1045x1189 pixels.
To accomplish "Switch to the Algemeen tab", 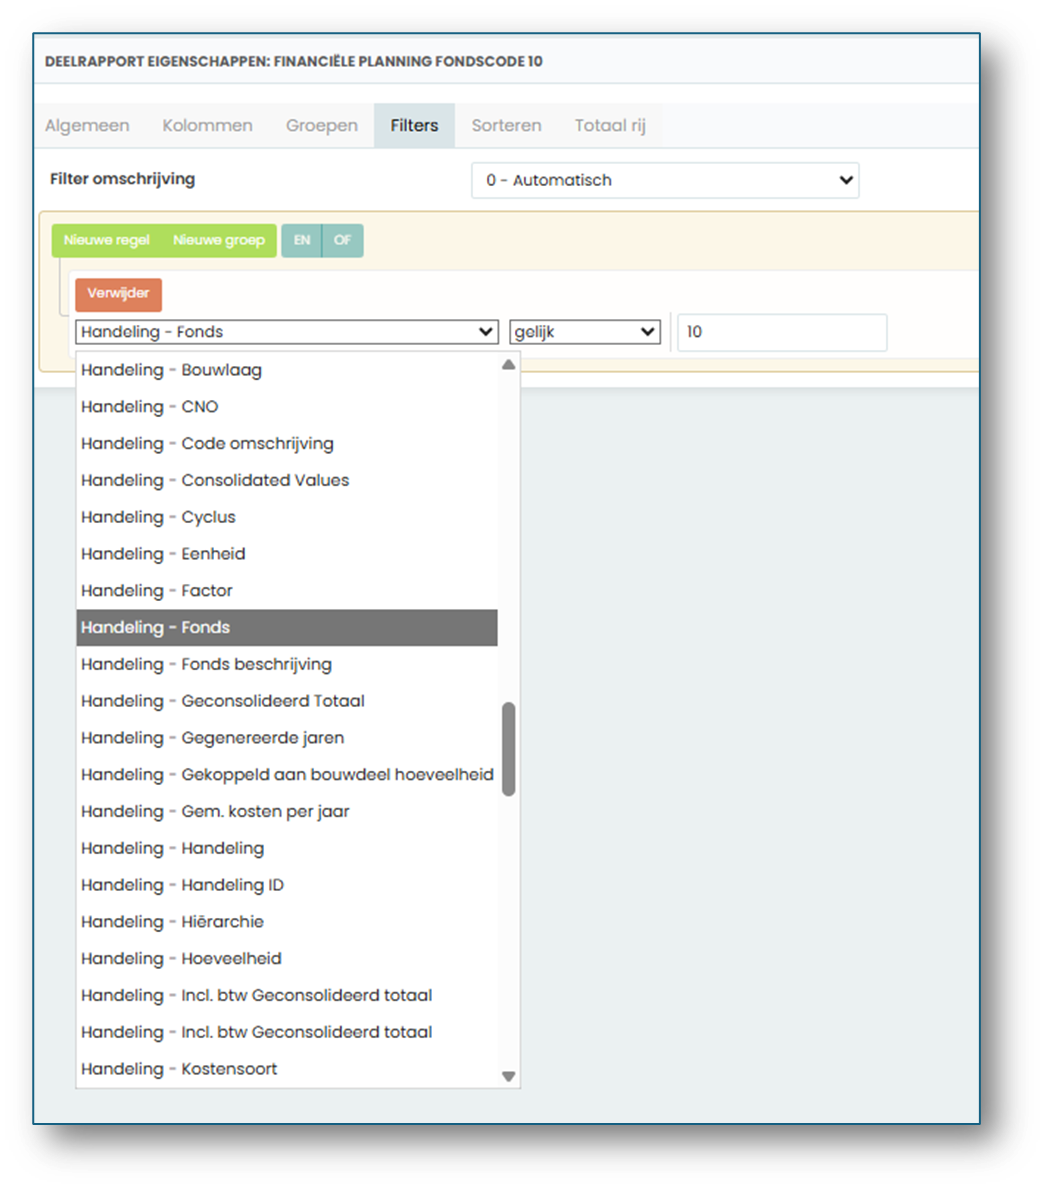I will tap(87, 126).
